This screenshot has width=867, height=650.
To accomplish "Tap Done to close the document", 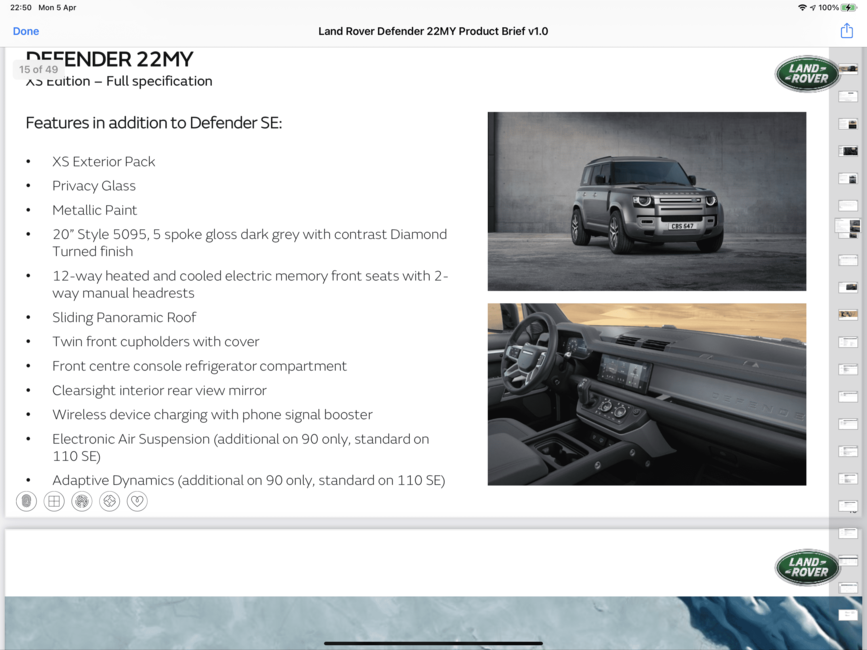I will point(26,31).
